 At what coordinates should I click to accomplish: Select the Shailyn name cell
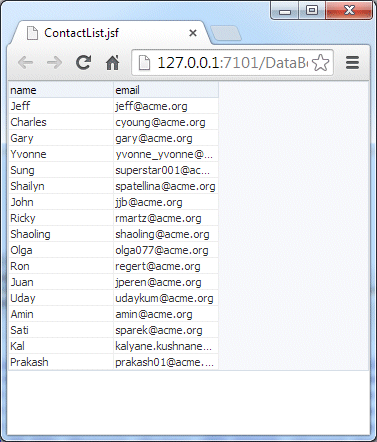tap(61, 186)
